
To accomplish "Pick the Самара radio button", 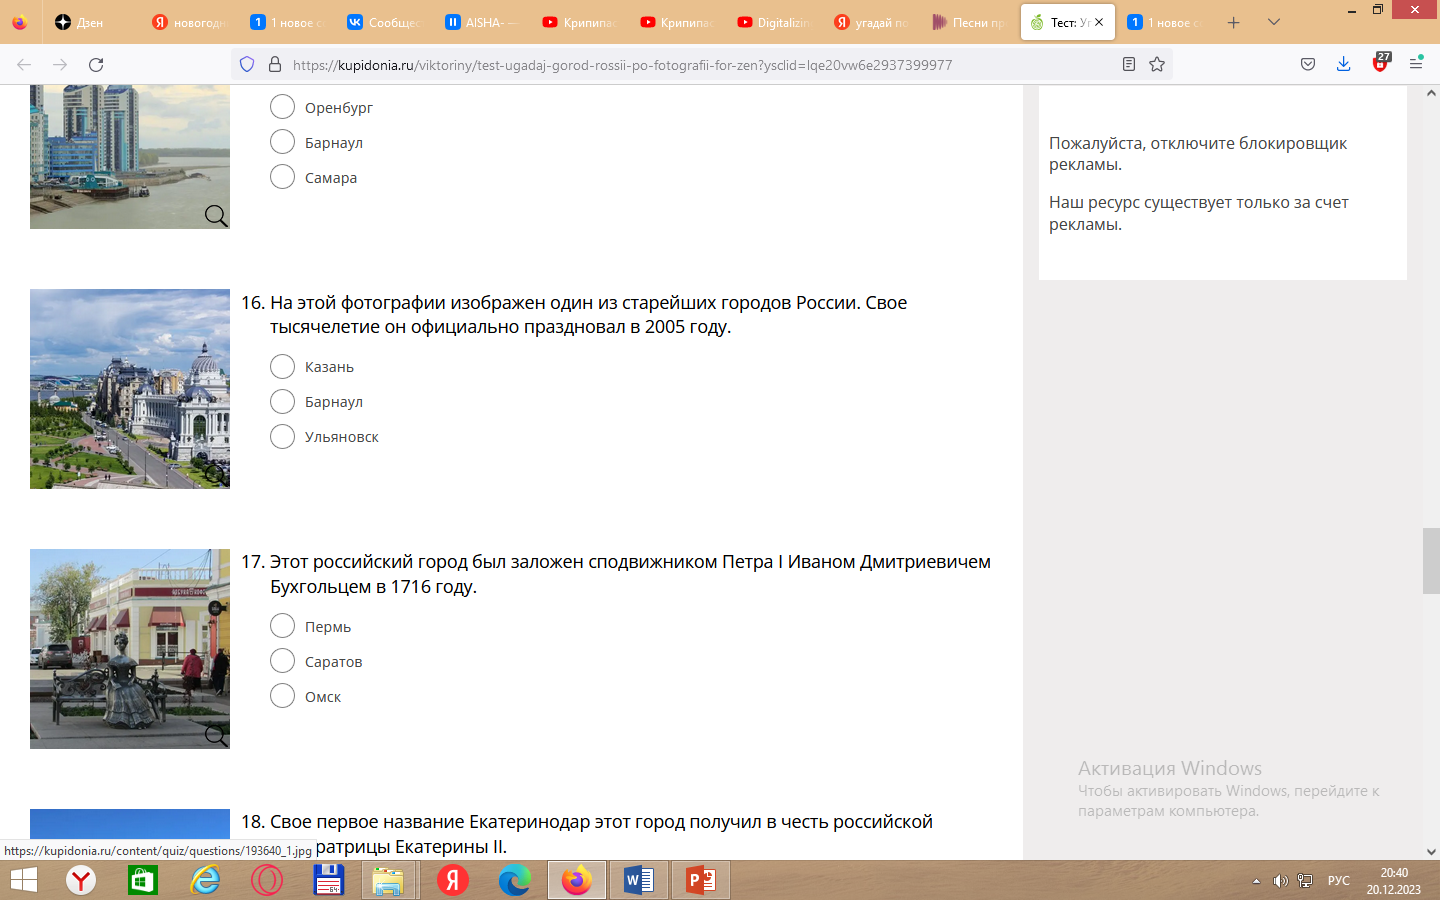I will pyautogui.click(x=283, y=177).
